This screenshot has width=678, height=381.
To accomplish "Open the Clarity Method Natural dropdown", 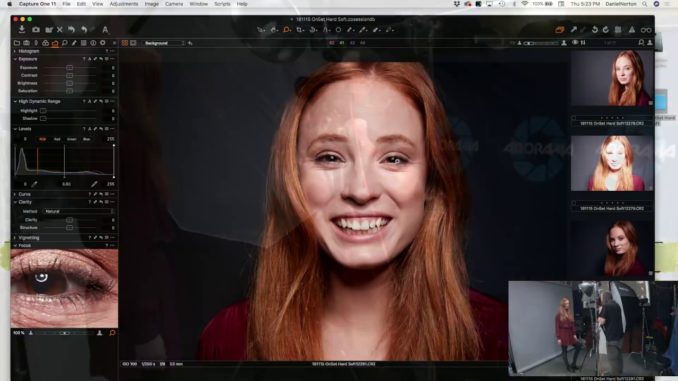I will pyautogui.click(x=79, y=211).
